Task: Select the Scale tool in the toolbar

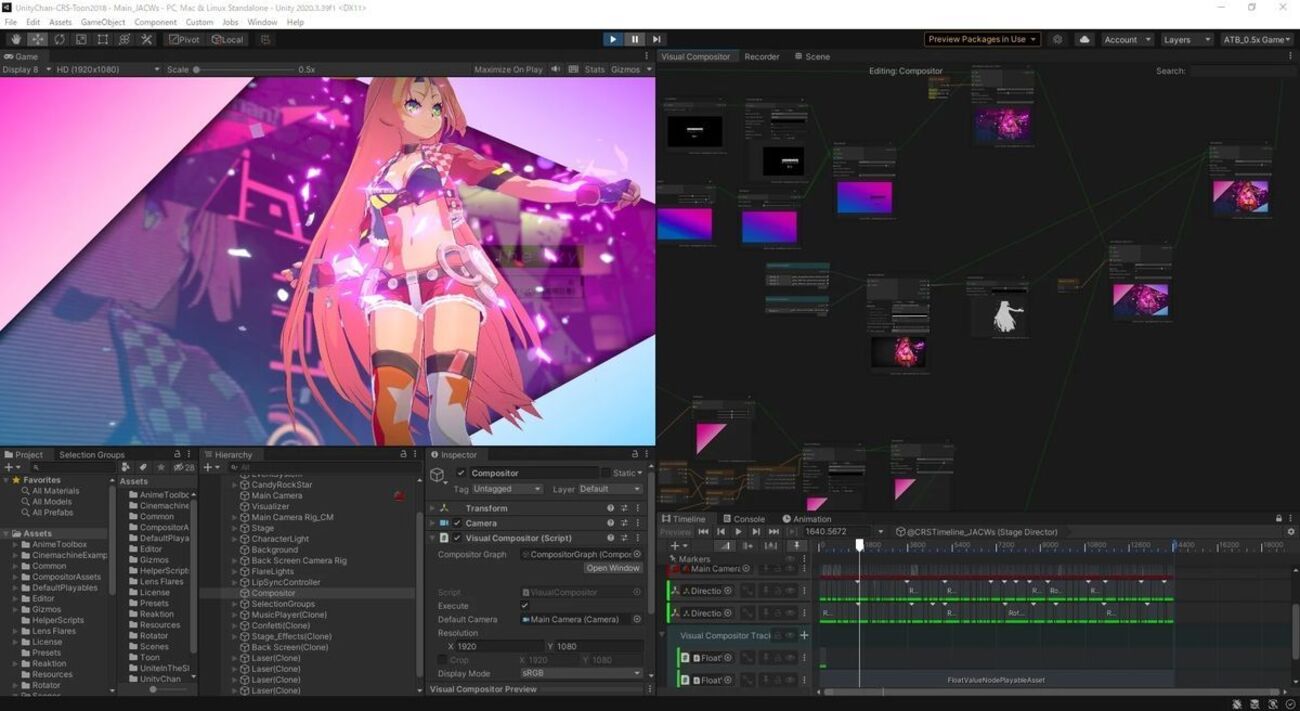Action: [x=81, y=39]
